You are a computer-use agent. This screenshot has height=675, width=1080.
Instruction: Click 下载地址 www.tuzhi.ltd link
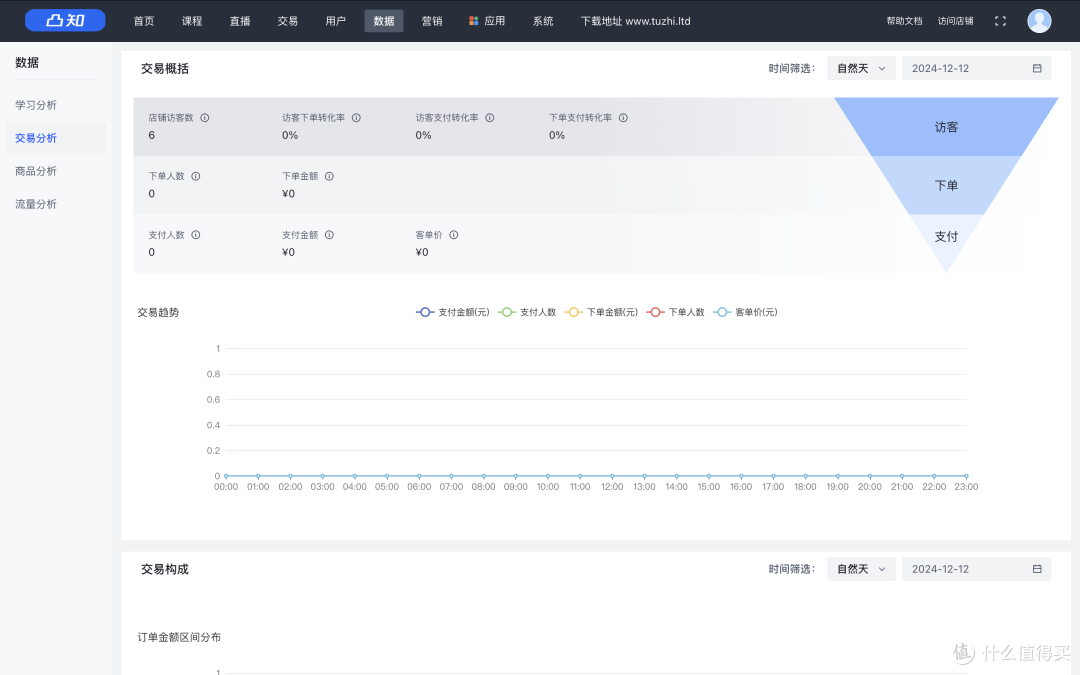pos(635,21)
